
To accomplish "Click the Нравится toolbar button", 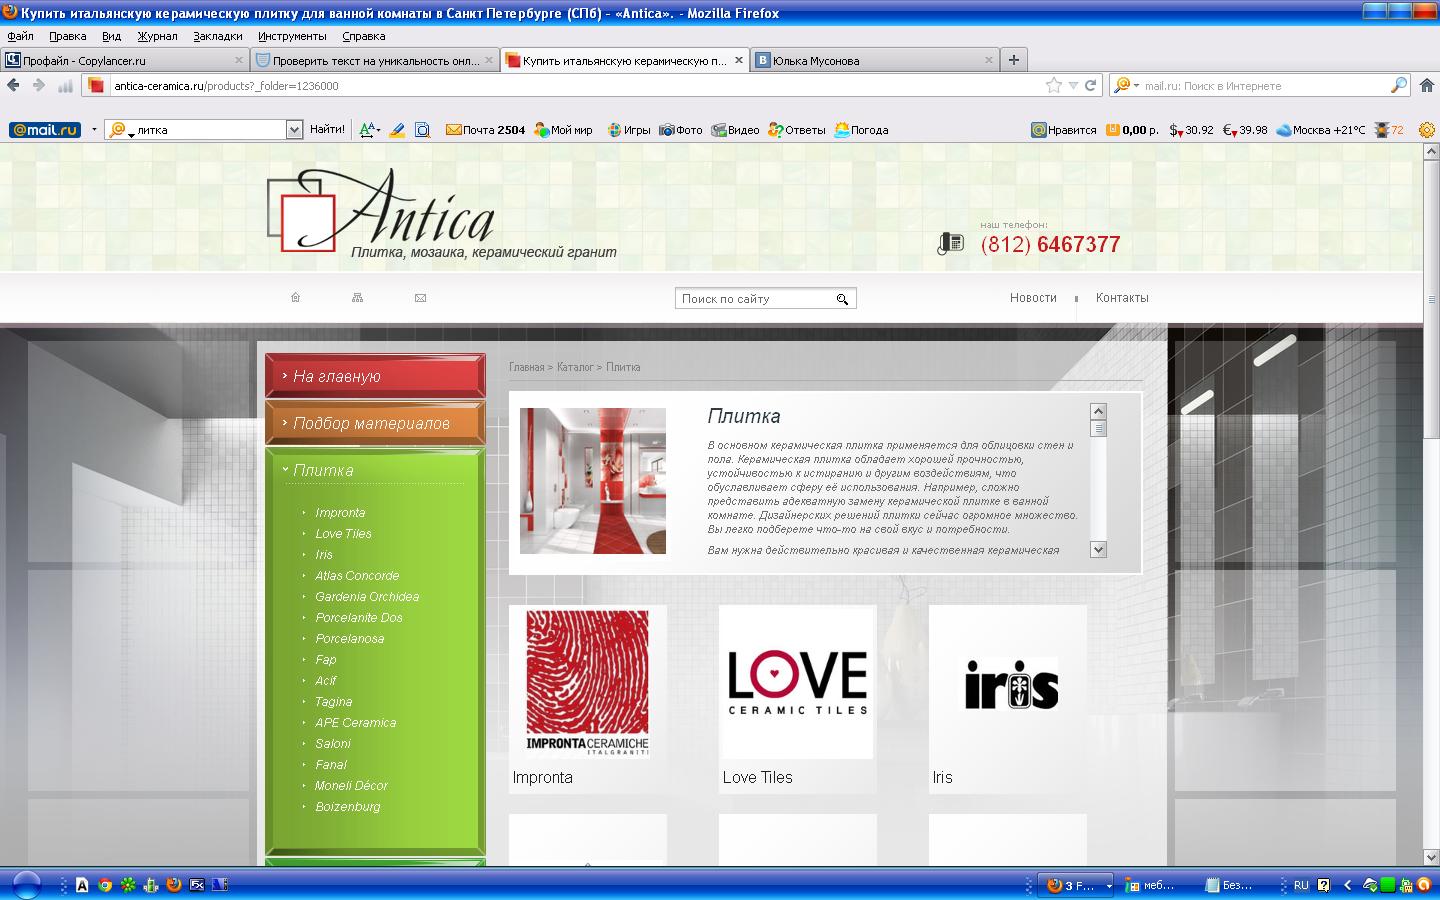I will [x=1064, y=130].
